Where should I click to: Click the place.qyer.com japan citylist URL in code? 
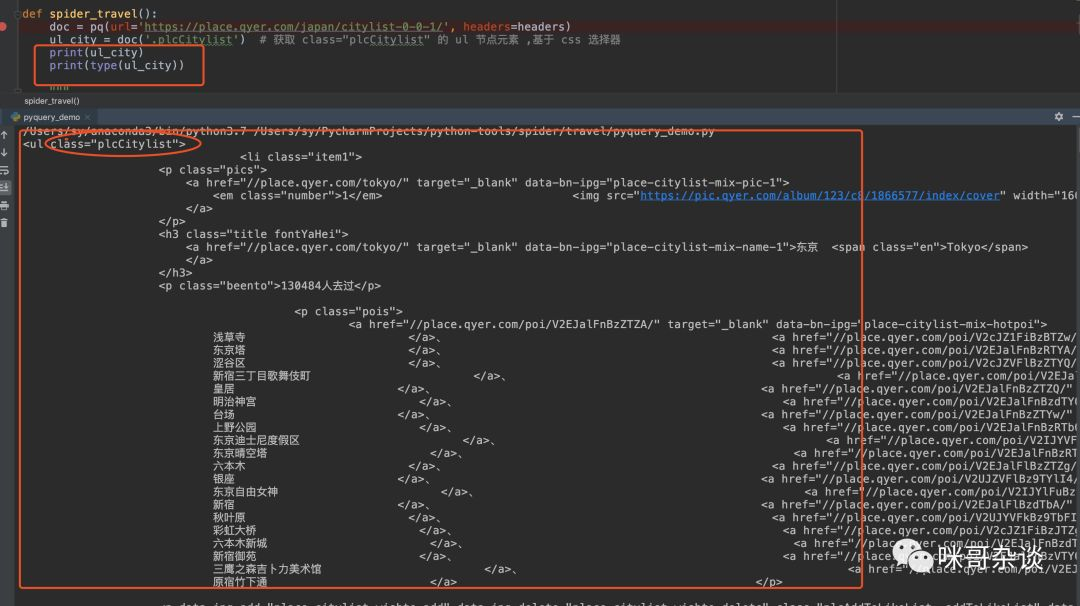pyautogui.click(x=295, y=27)
